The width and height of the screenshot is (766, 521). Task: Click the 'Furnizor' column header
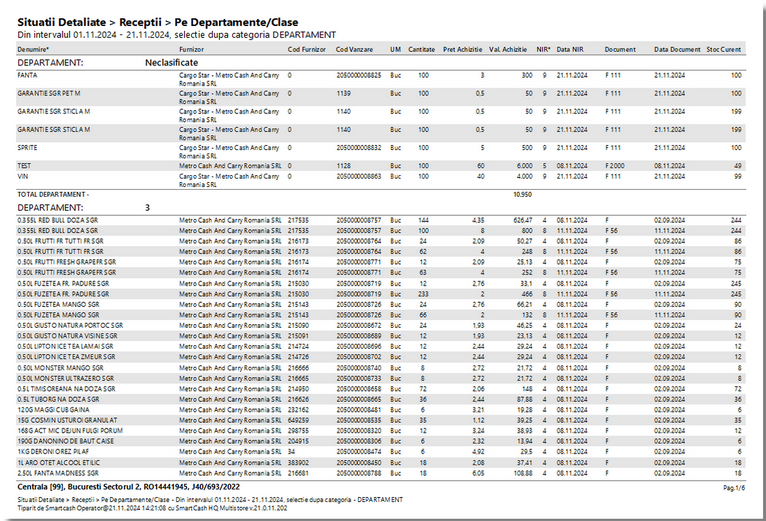point(192,49)
